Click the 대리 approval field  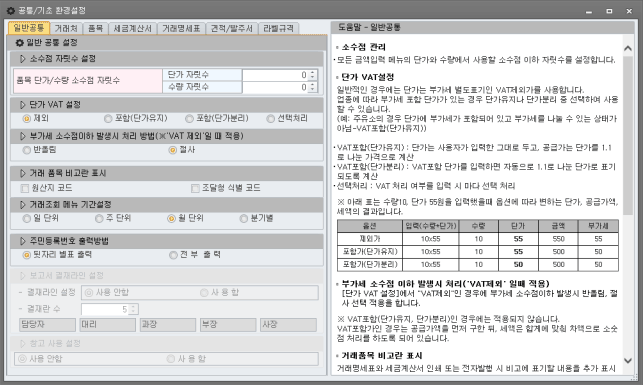pyautogui.click(x=107, y=325)
